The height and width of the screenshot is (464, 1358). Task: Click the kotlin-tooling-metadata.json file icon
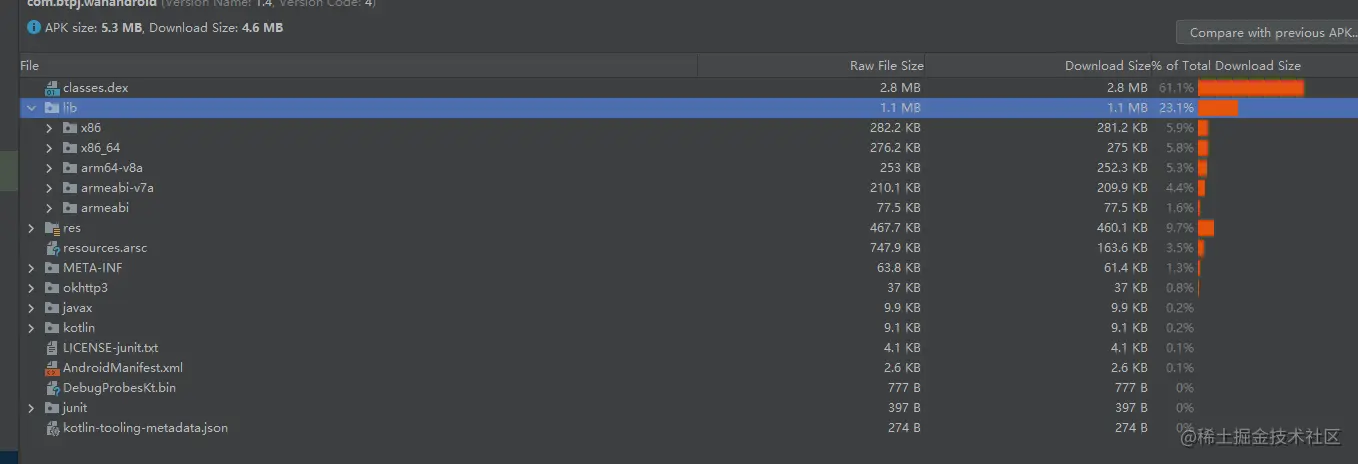[52, 428]
